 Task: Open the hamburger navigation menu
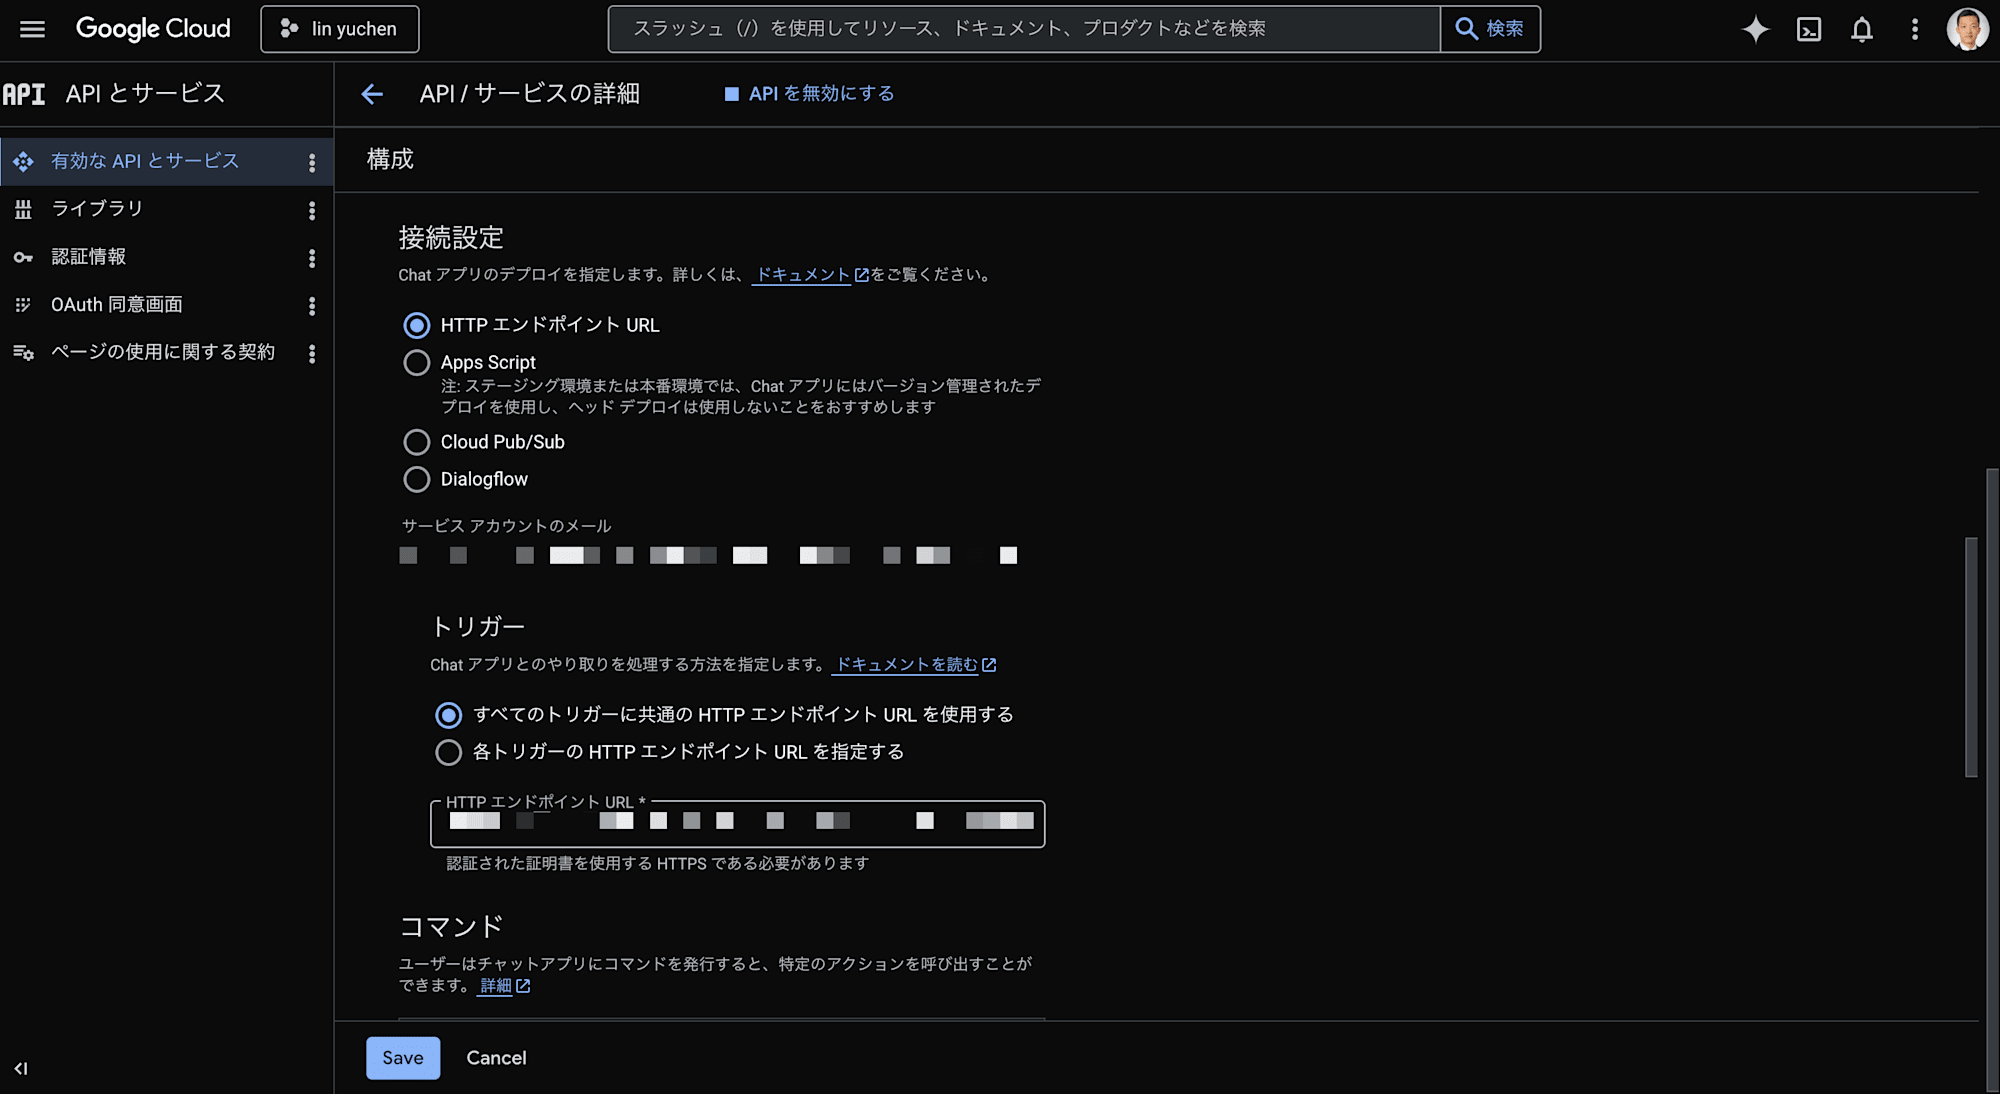[x=32, y=29]
